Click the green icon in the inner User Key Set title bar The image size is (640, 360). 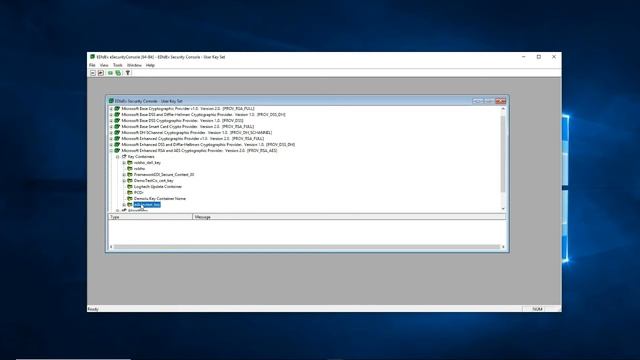(x=111, y=101)
